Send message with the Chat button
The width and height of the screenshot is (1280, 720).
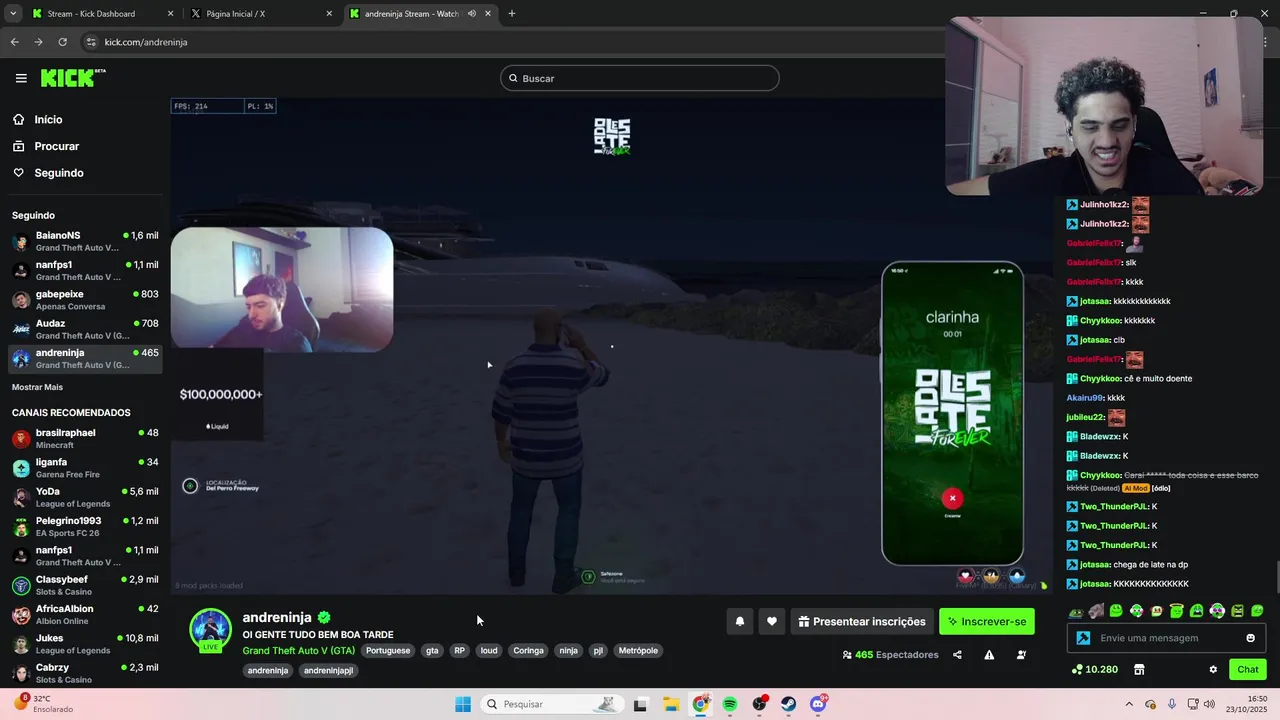click(x=1248, y=669)
